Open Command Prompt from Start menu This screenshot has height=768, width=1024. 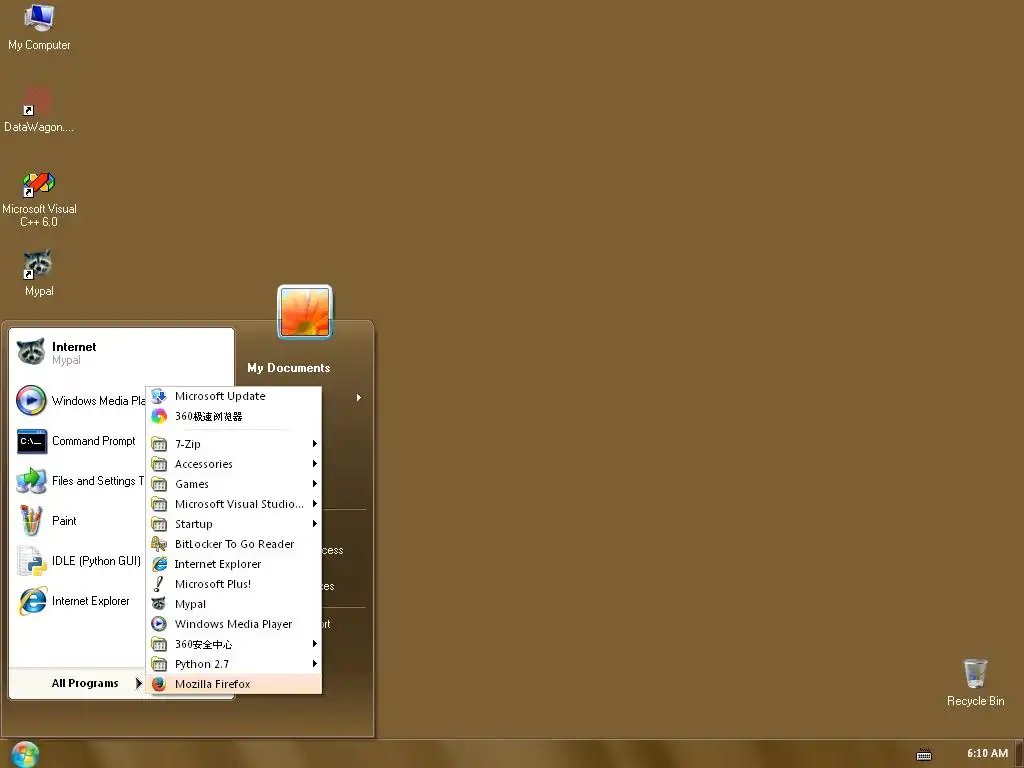(79, 441)
